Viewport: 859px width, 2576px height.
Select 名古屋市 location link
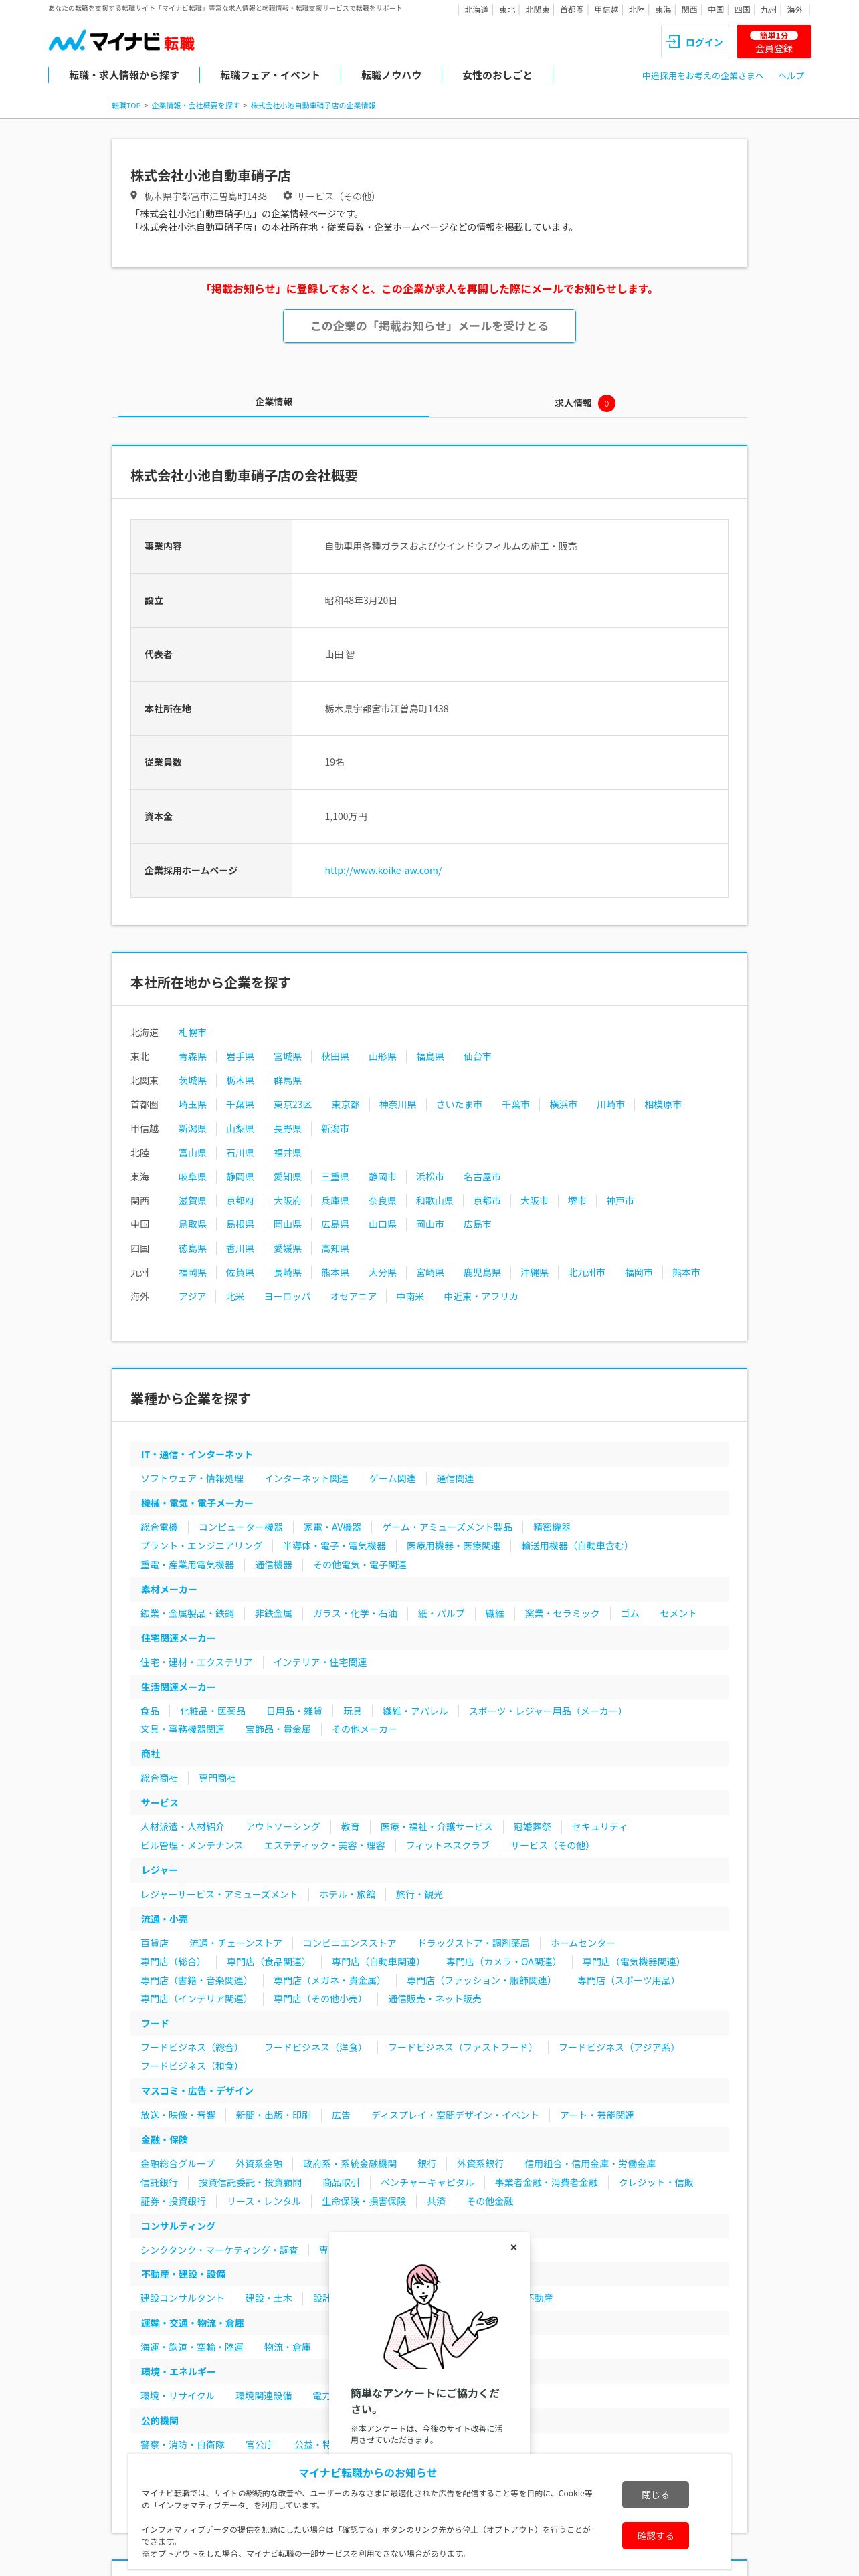pos(482,1177)
